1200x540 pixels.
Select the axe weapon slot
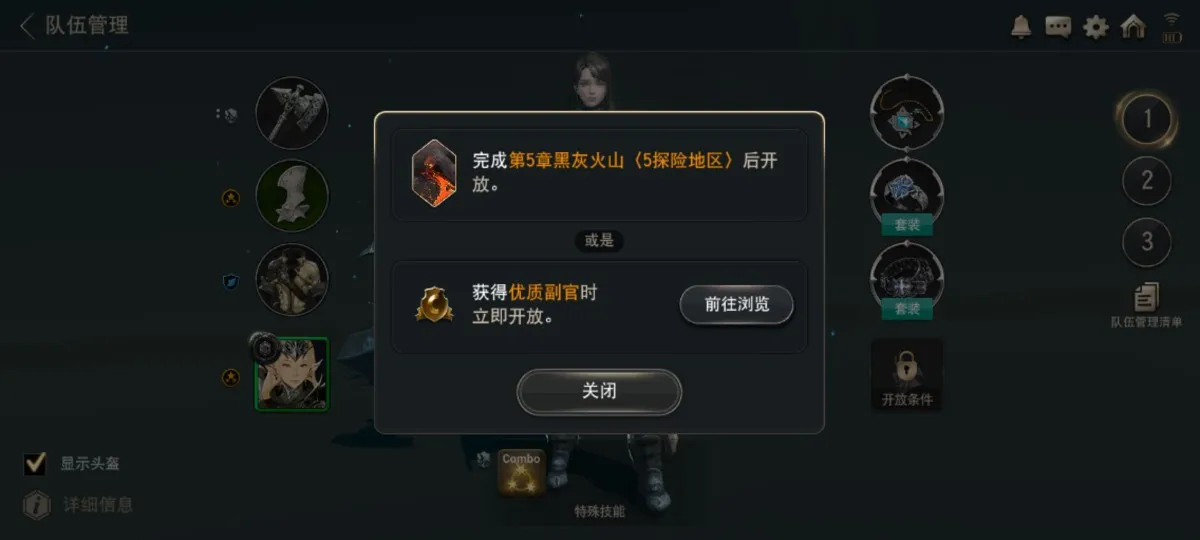(x=291, y=113)
